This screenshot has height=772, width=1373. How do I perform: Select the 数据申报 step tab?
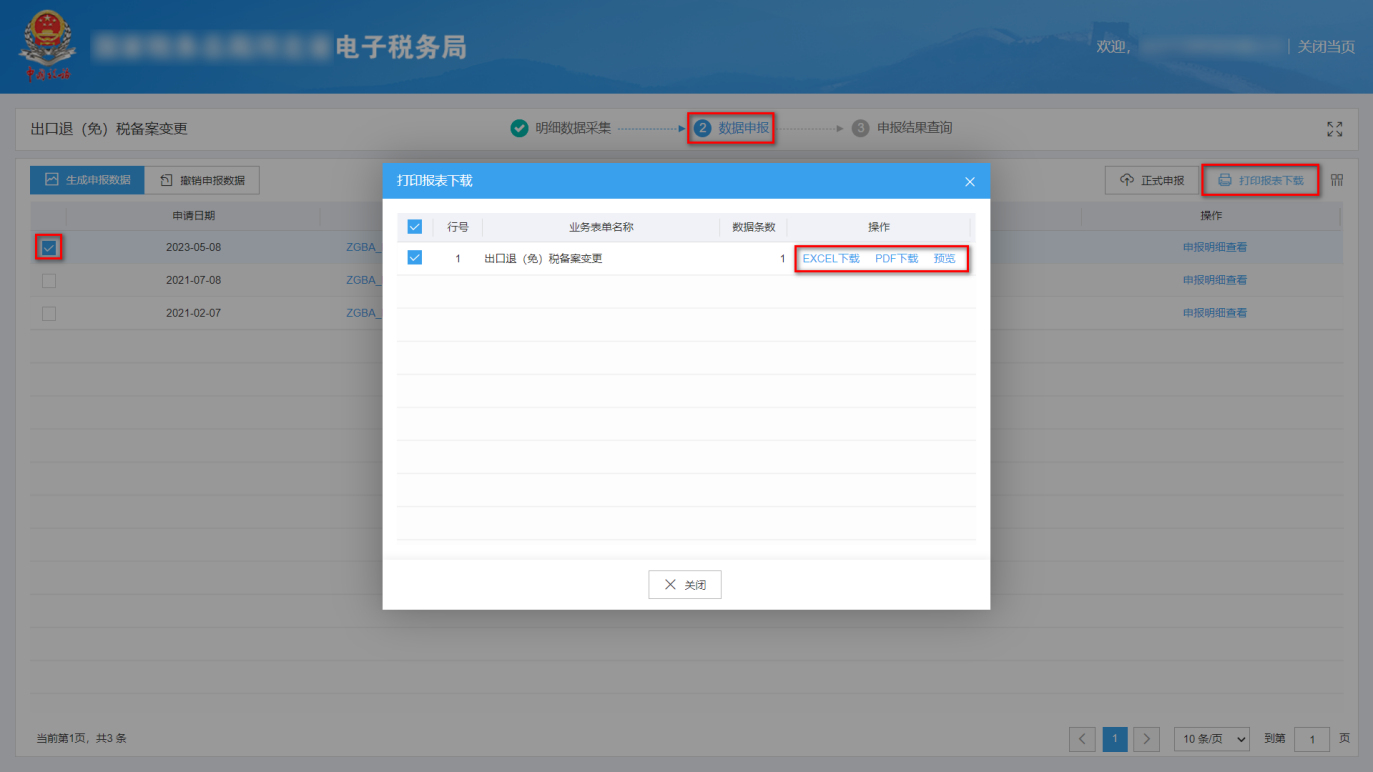(x=731, y=128)
